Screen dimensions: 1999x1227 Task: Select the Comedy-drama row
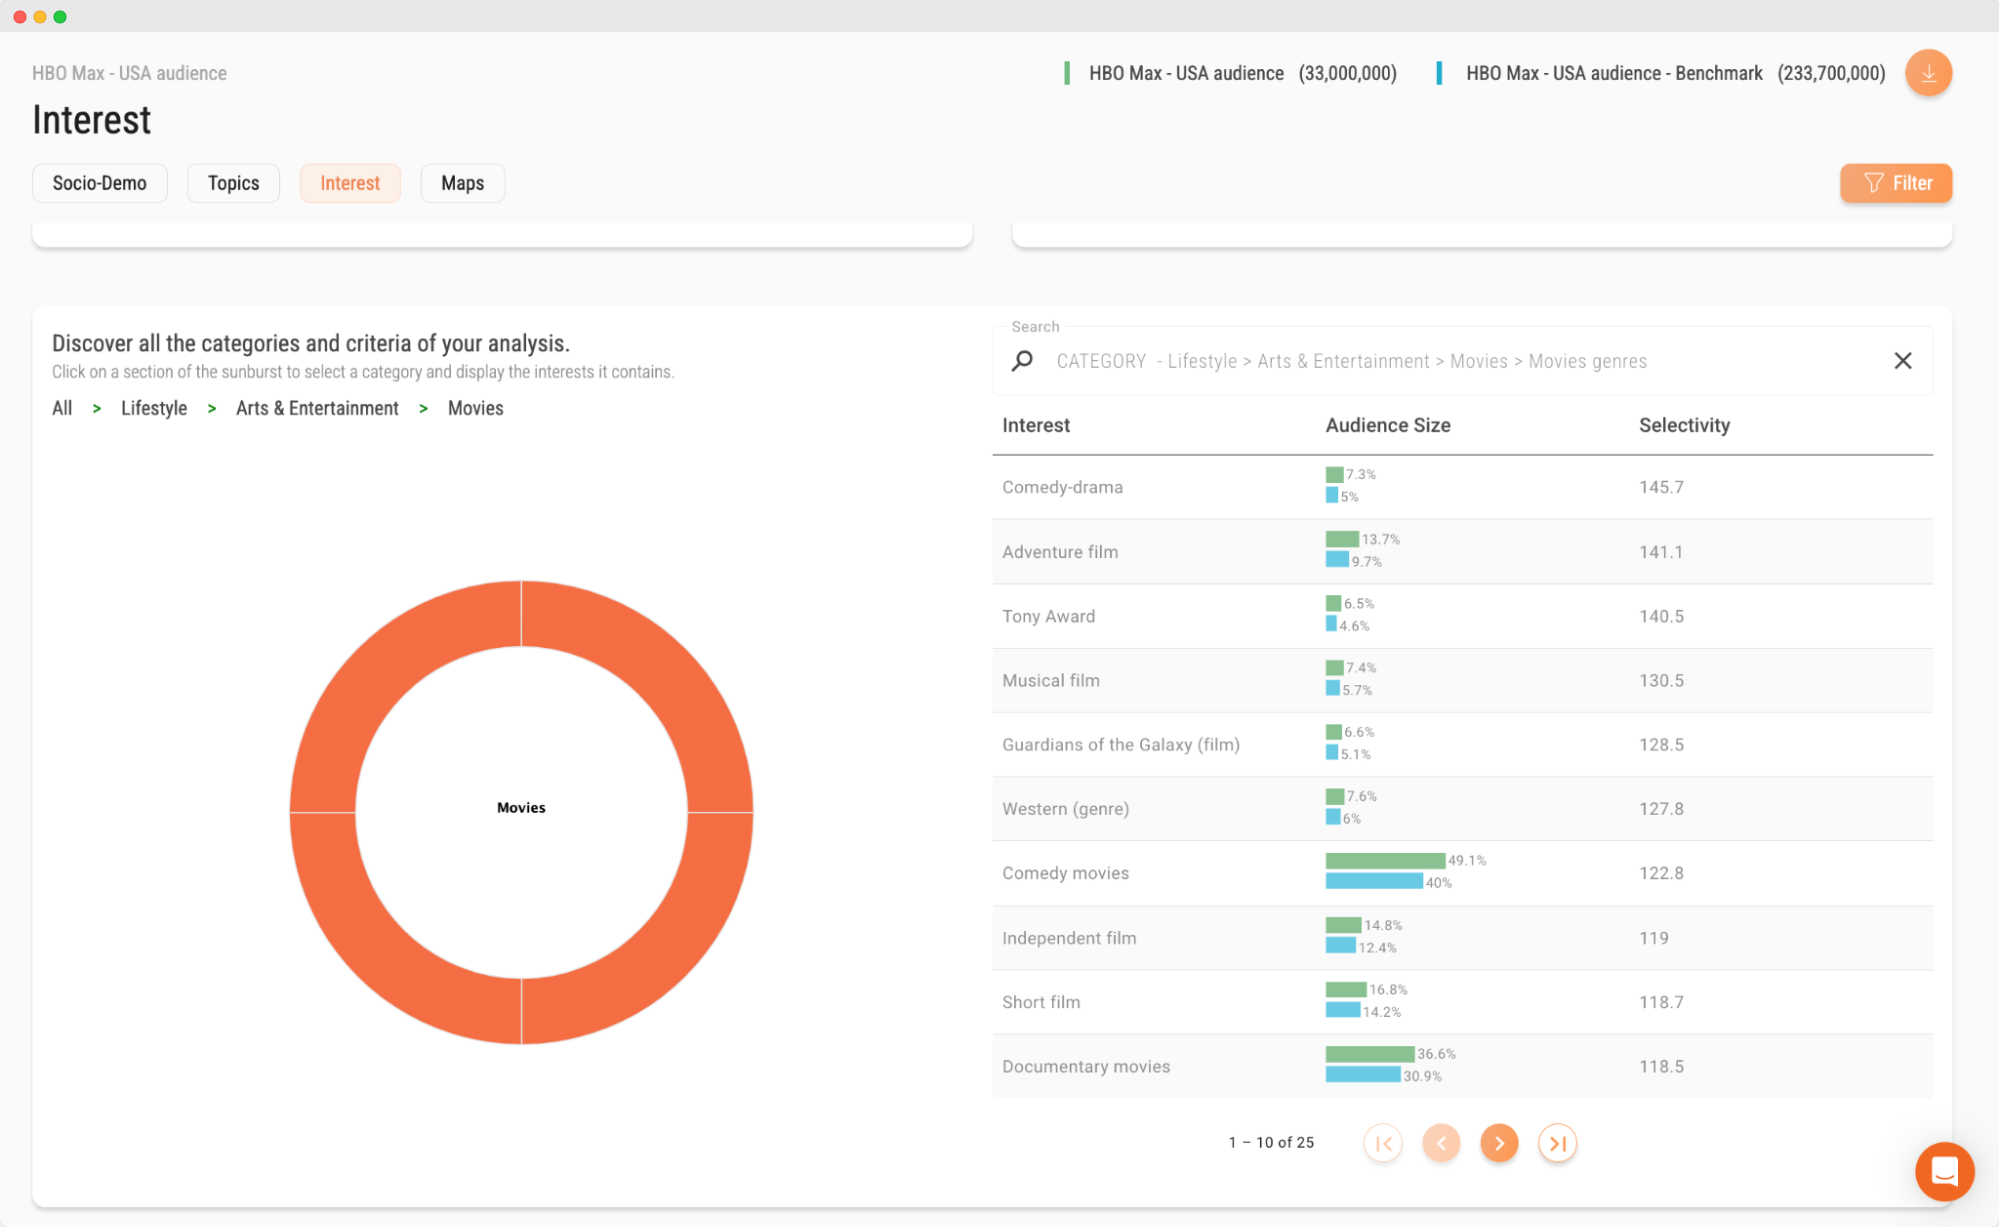coord(1462,487)
